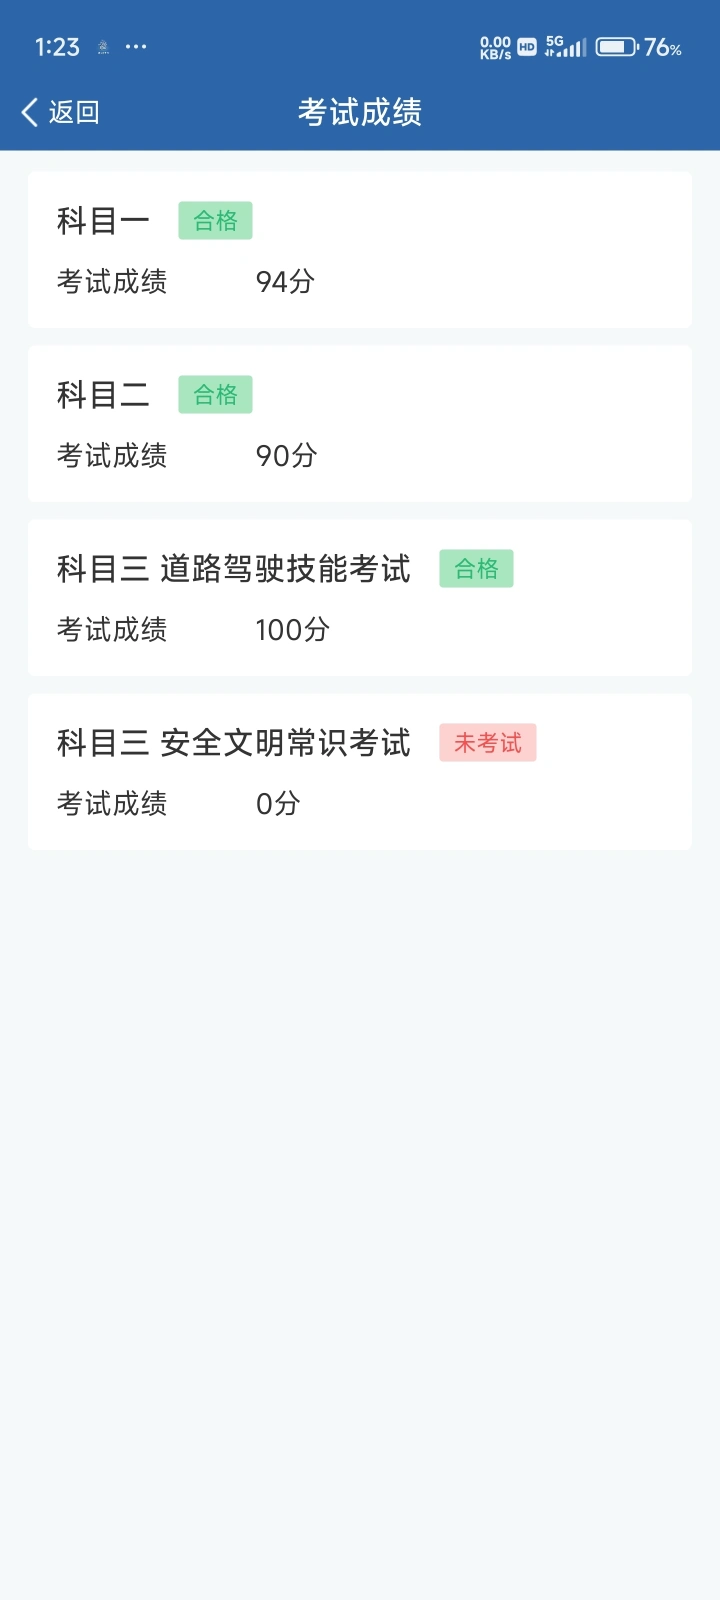This screenshot has width=720, height=1600.
Task: Tap the 返回 back text
Action: [74, 112]
